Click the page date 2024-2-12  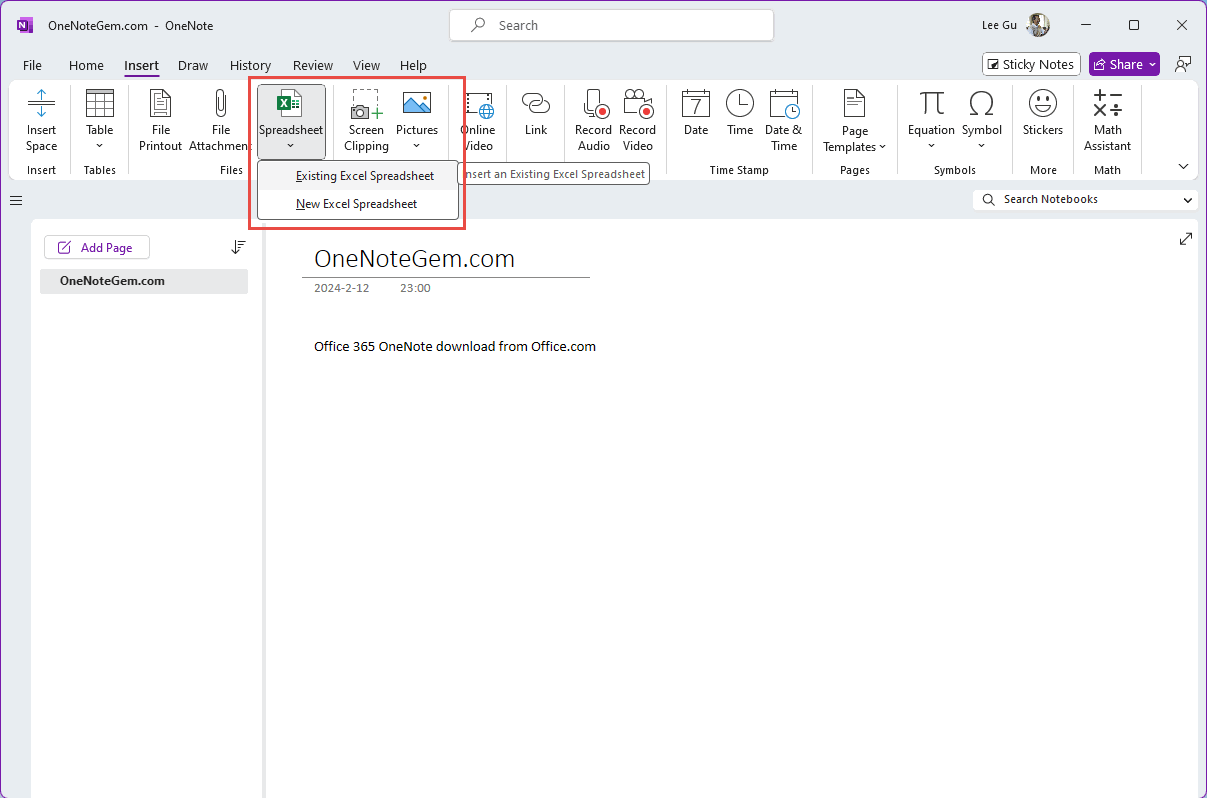(x=341, y=288)
